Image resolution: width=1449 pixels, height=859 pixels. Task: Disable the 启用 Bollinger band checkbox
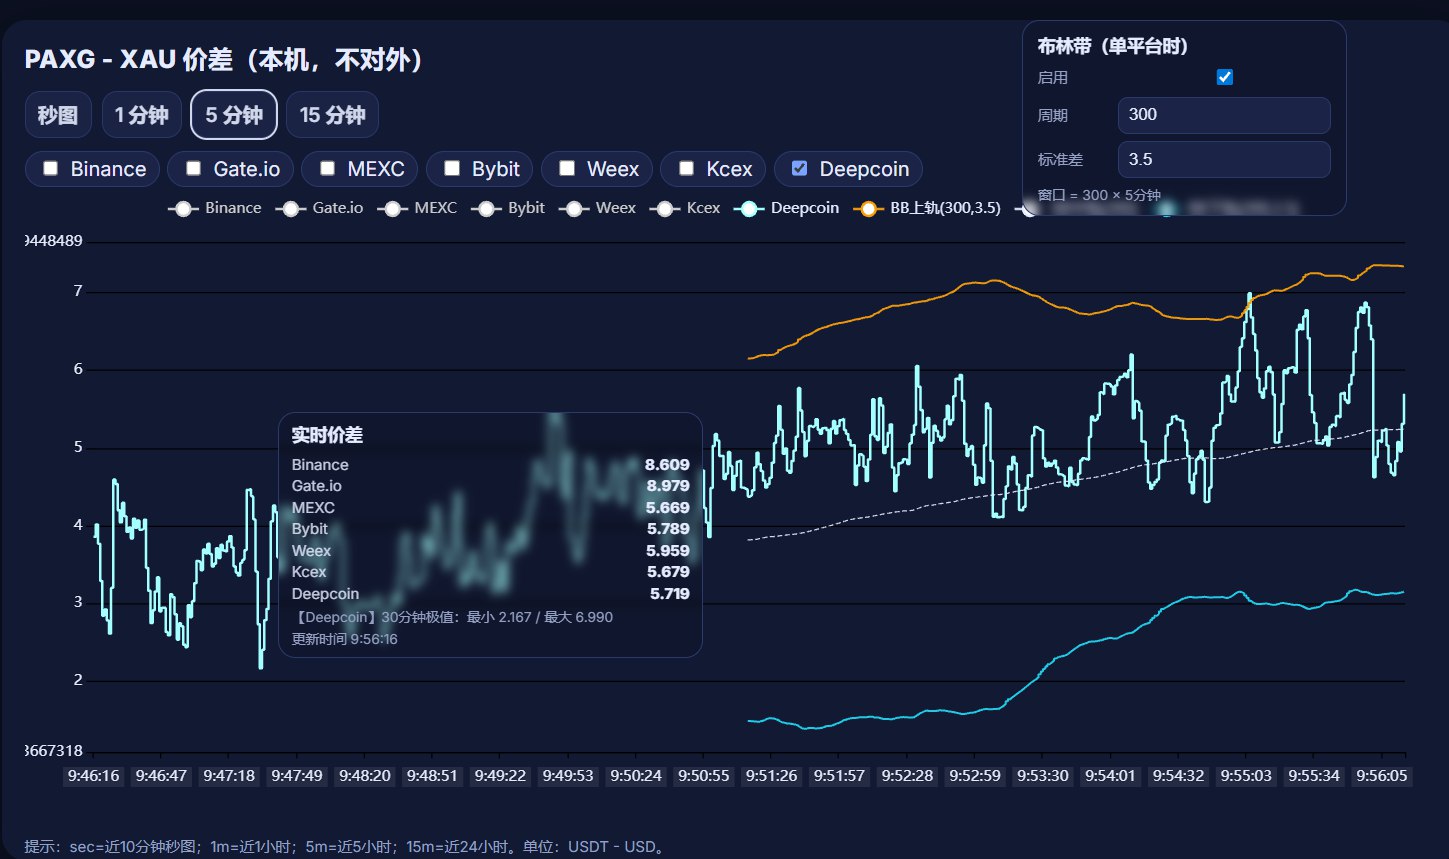click(x=1225, y=77)
